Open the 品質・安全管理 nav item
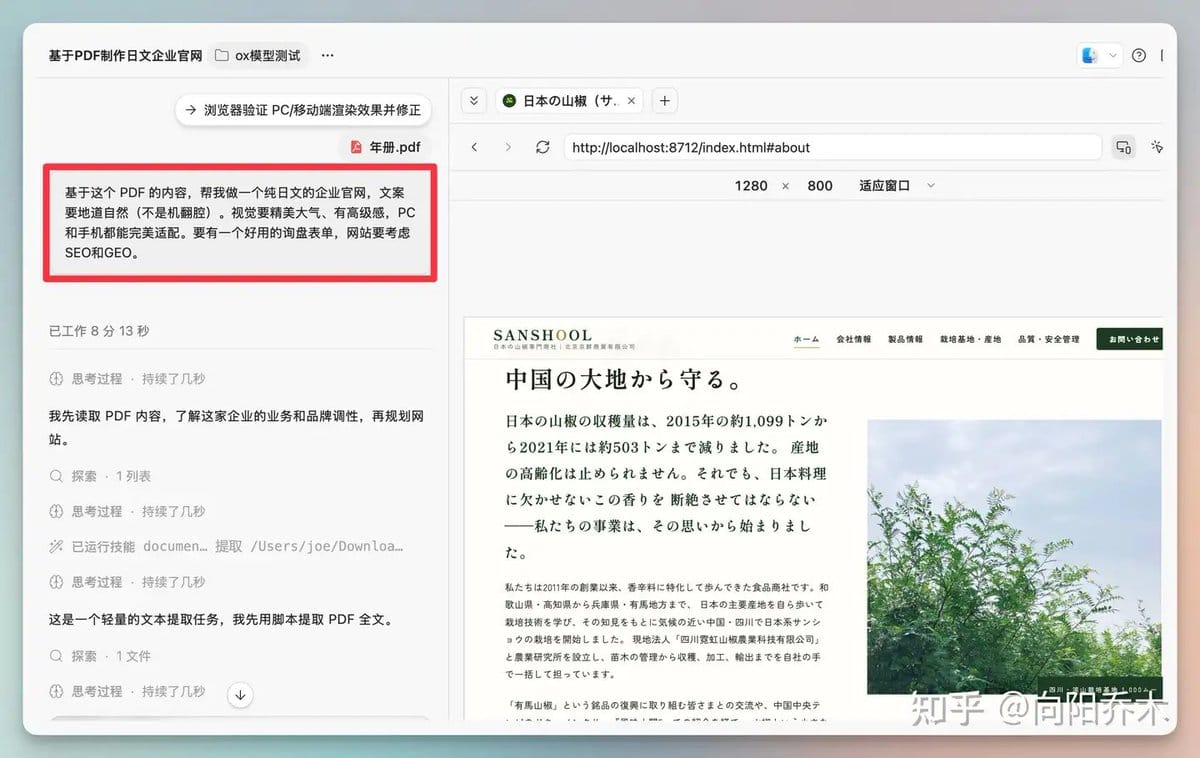1200x758 pixels. pos(1048,339)
